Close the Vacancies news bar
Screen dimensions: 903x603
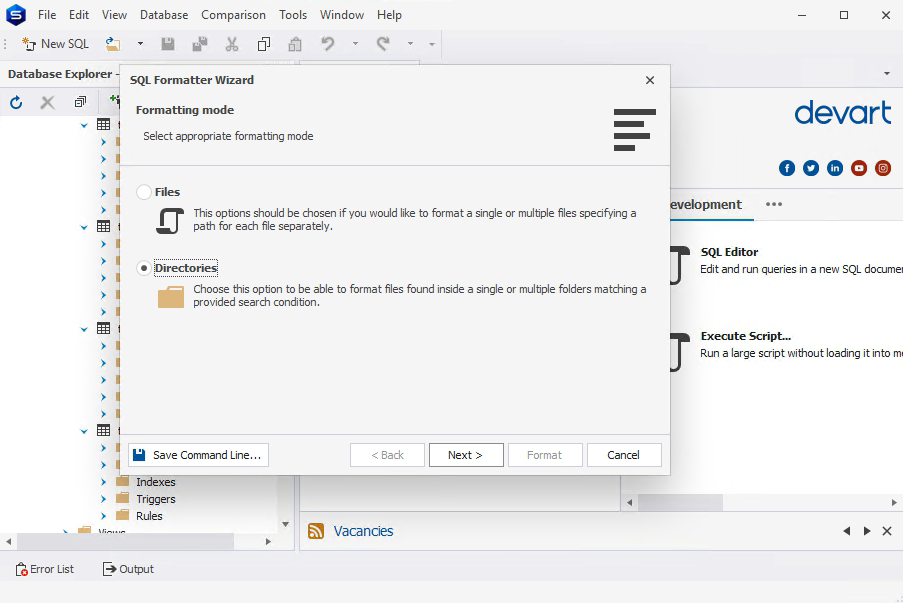coord(887,531)
